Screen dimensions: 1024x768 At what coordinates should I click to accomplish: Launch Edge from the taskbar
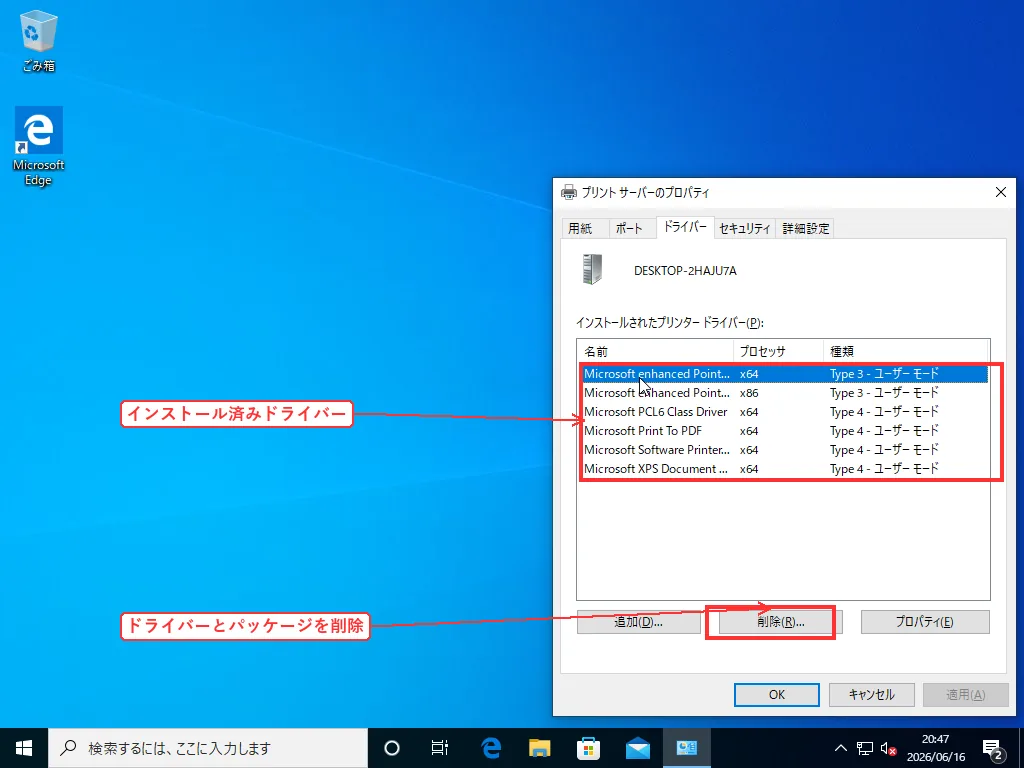click(x=490, y=748)
